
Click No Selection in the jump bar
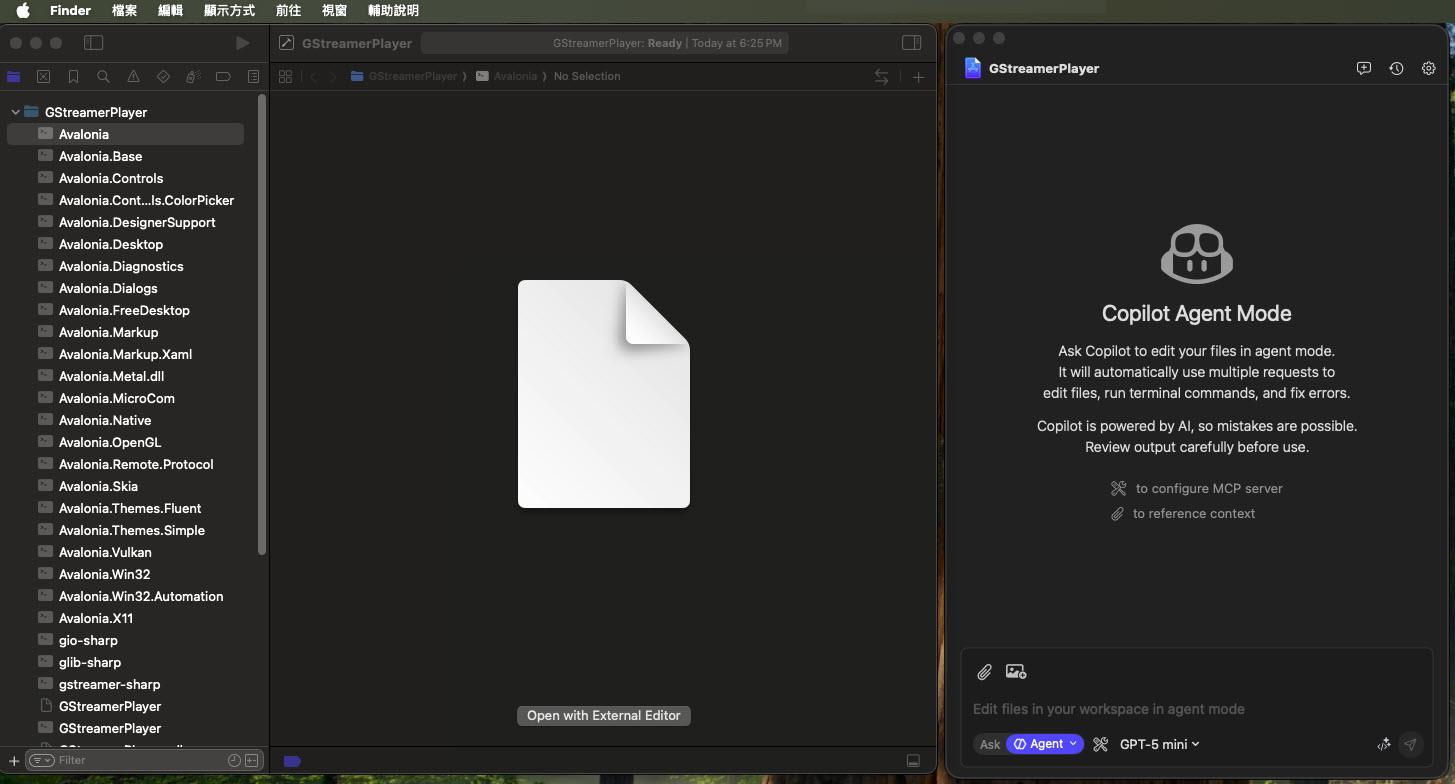pyautogui.click(x=587, y=76)
